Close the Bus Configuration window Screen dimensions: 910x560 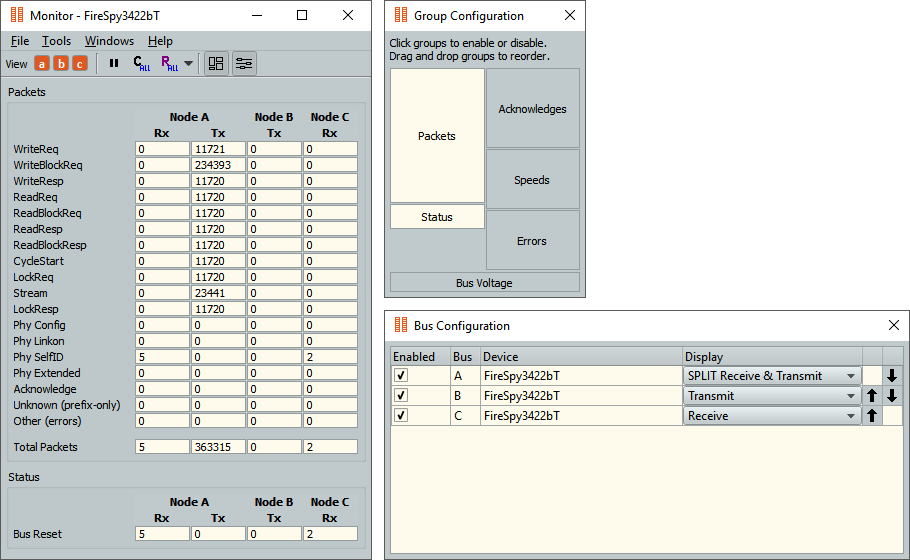tap(894, 325)
